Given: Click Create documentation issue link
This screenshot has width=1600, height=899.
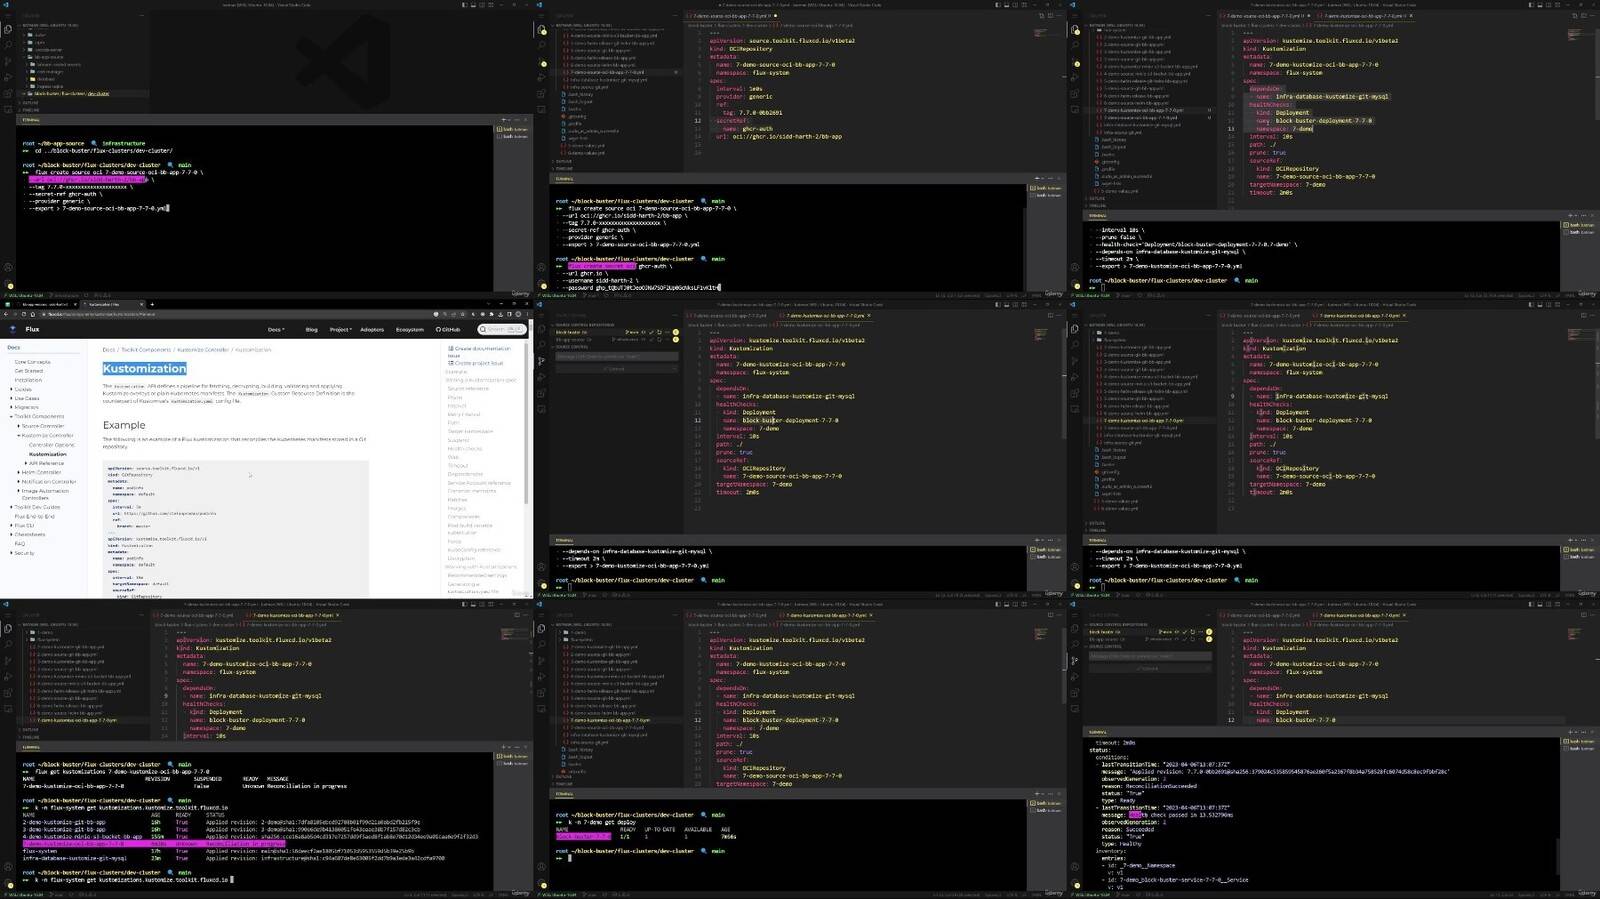Looking at the screenshot, I should click(x=478, y=352).
